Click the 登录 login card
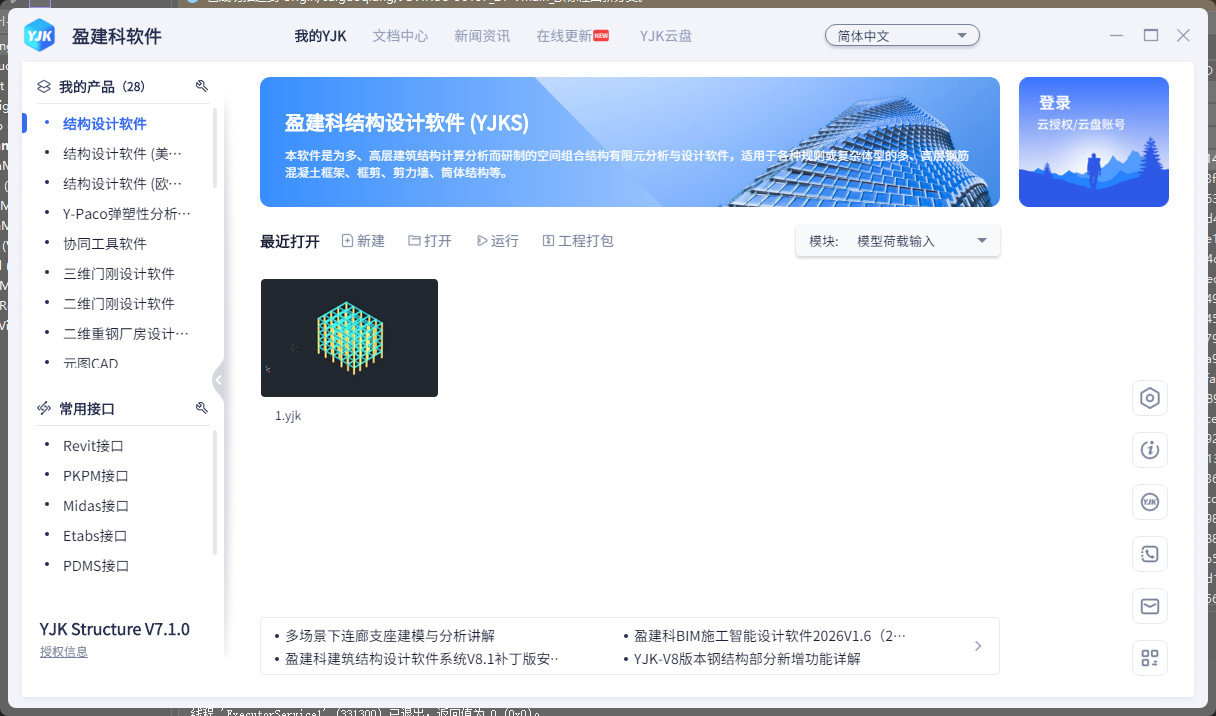Viewport: 1216px width, 716px height. [x=1094, y=142]
